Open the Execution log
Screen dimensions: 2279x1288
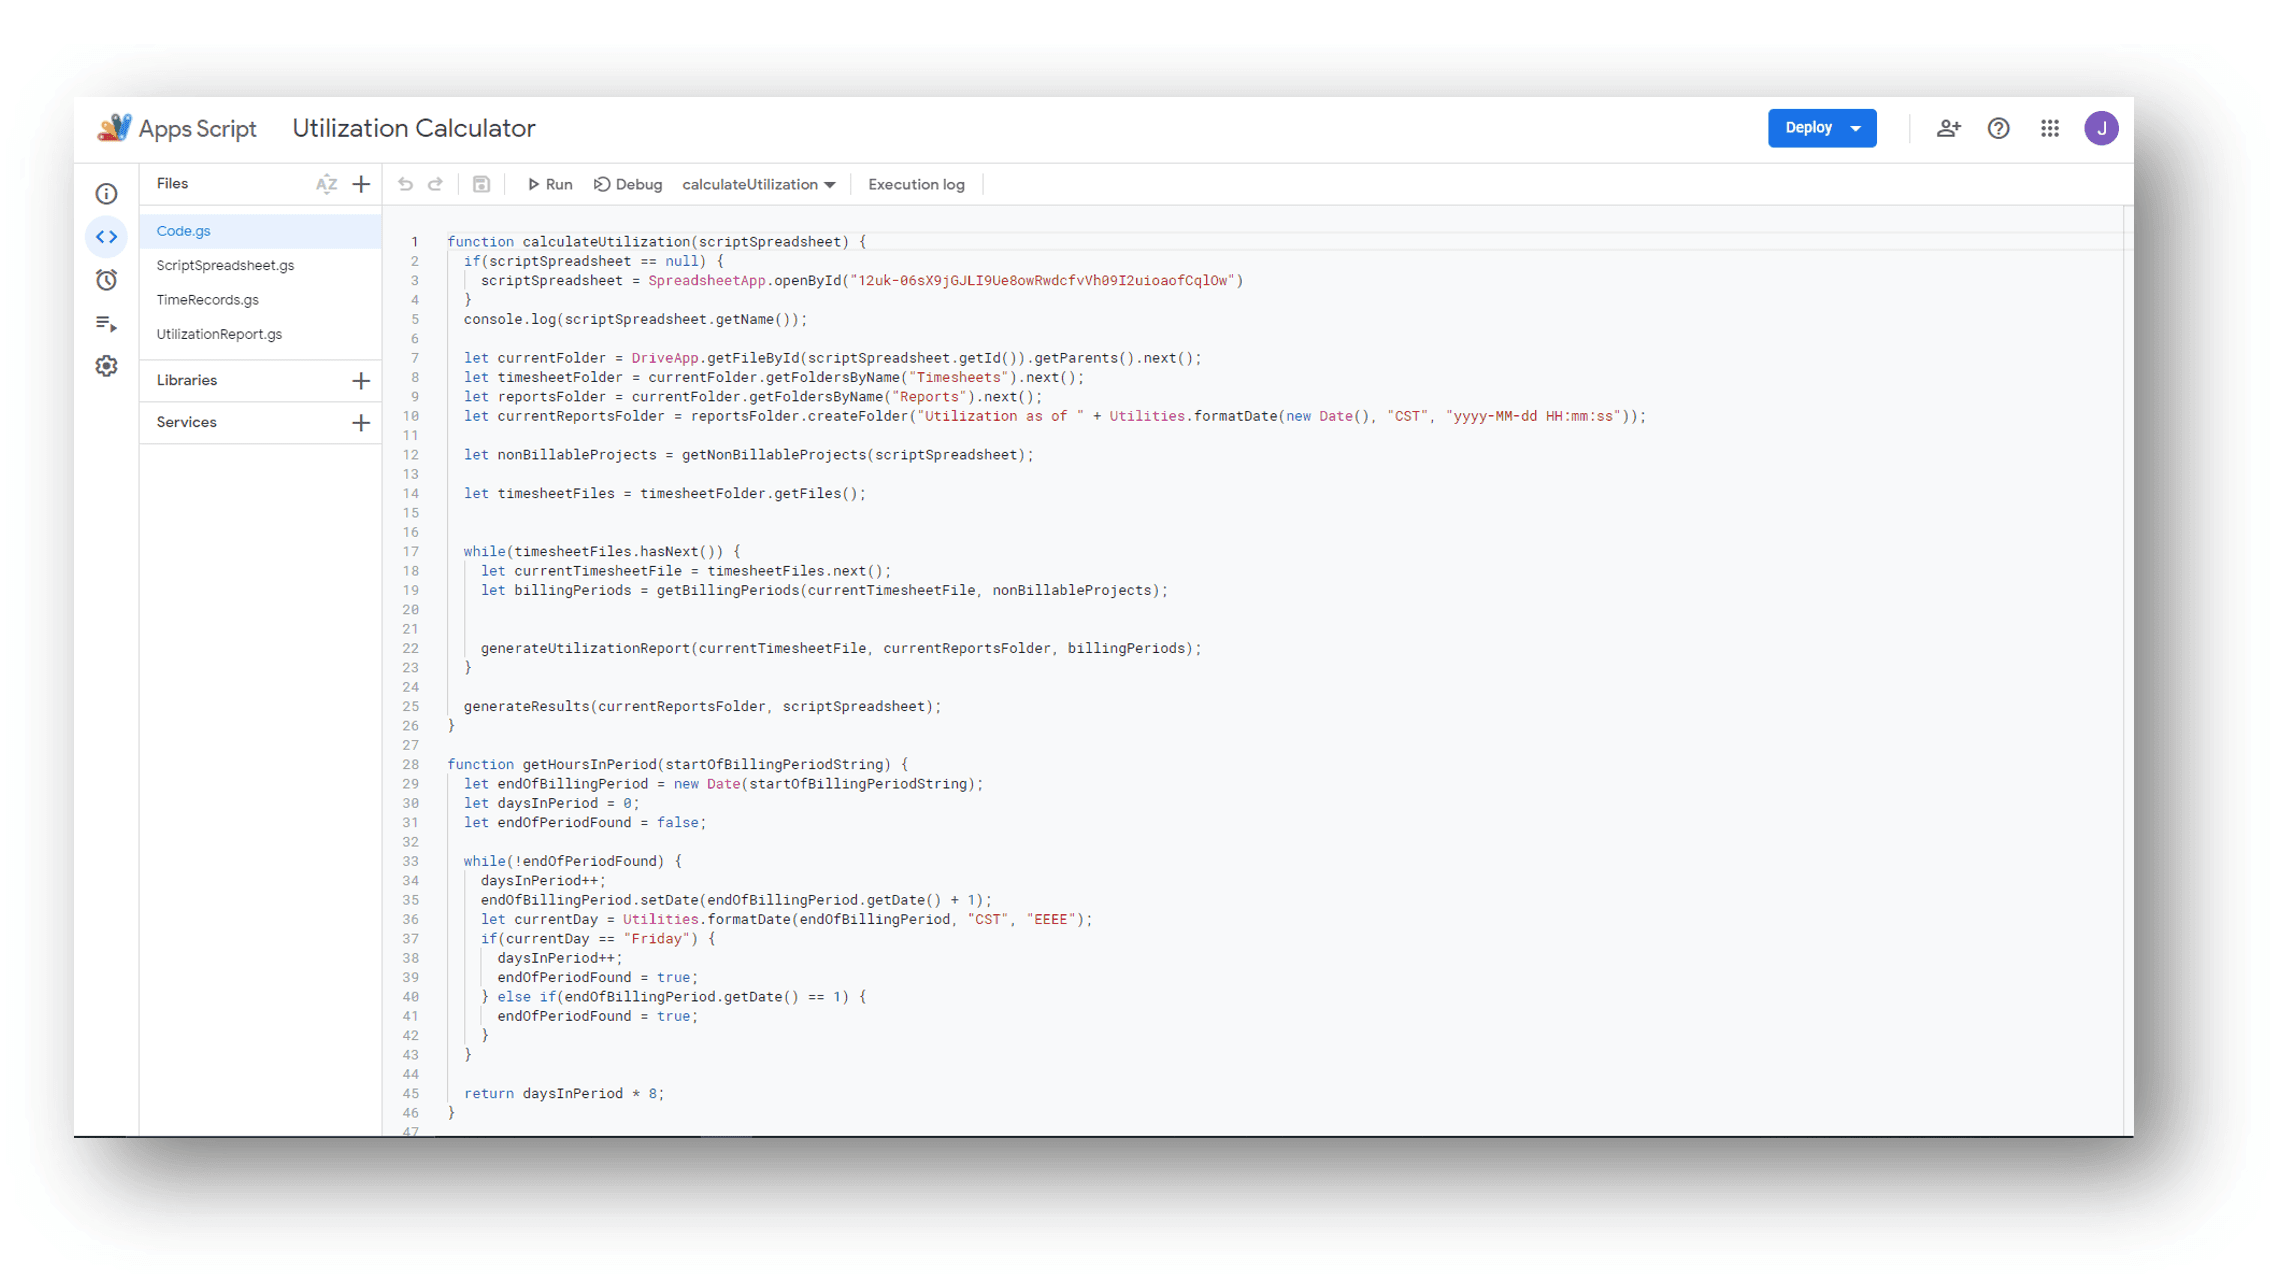pyautogui.click(x=916, y=184)
